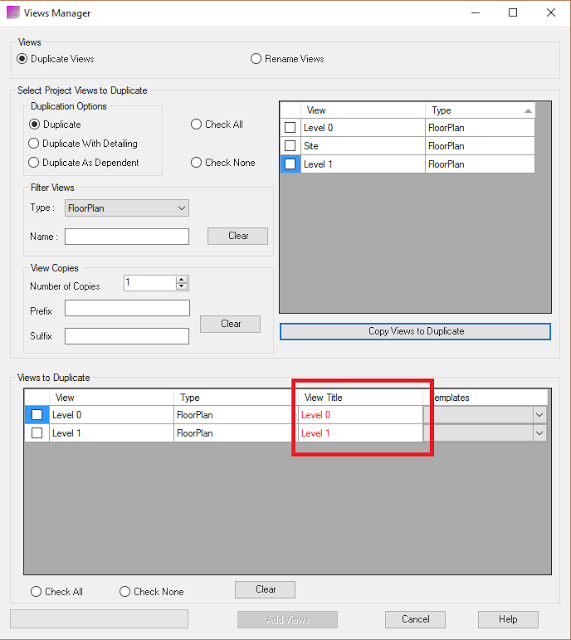Click the Name filter input field
Image resolution: width=571 pixels, height=640 pixels.
(127, 237)
